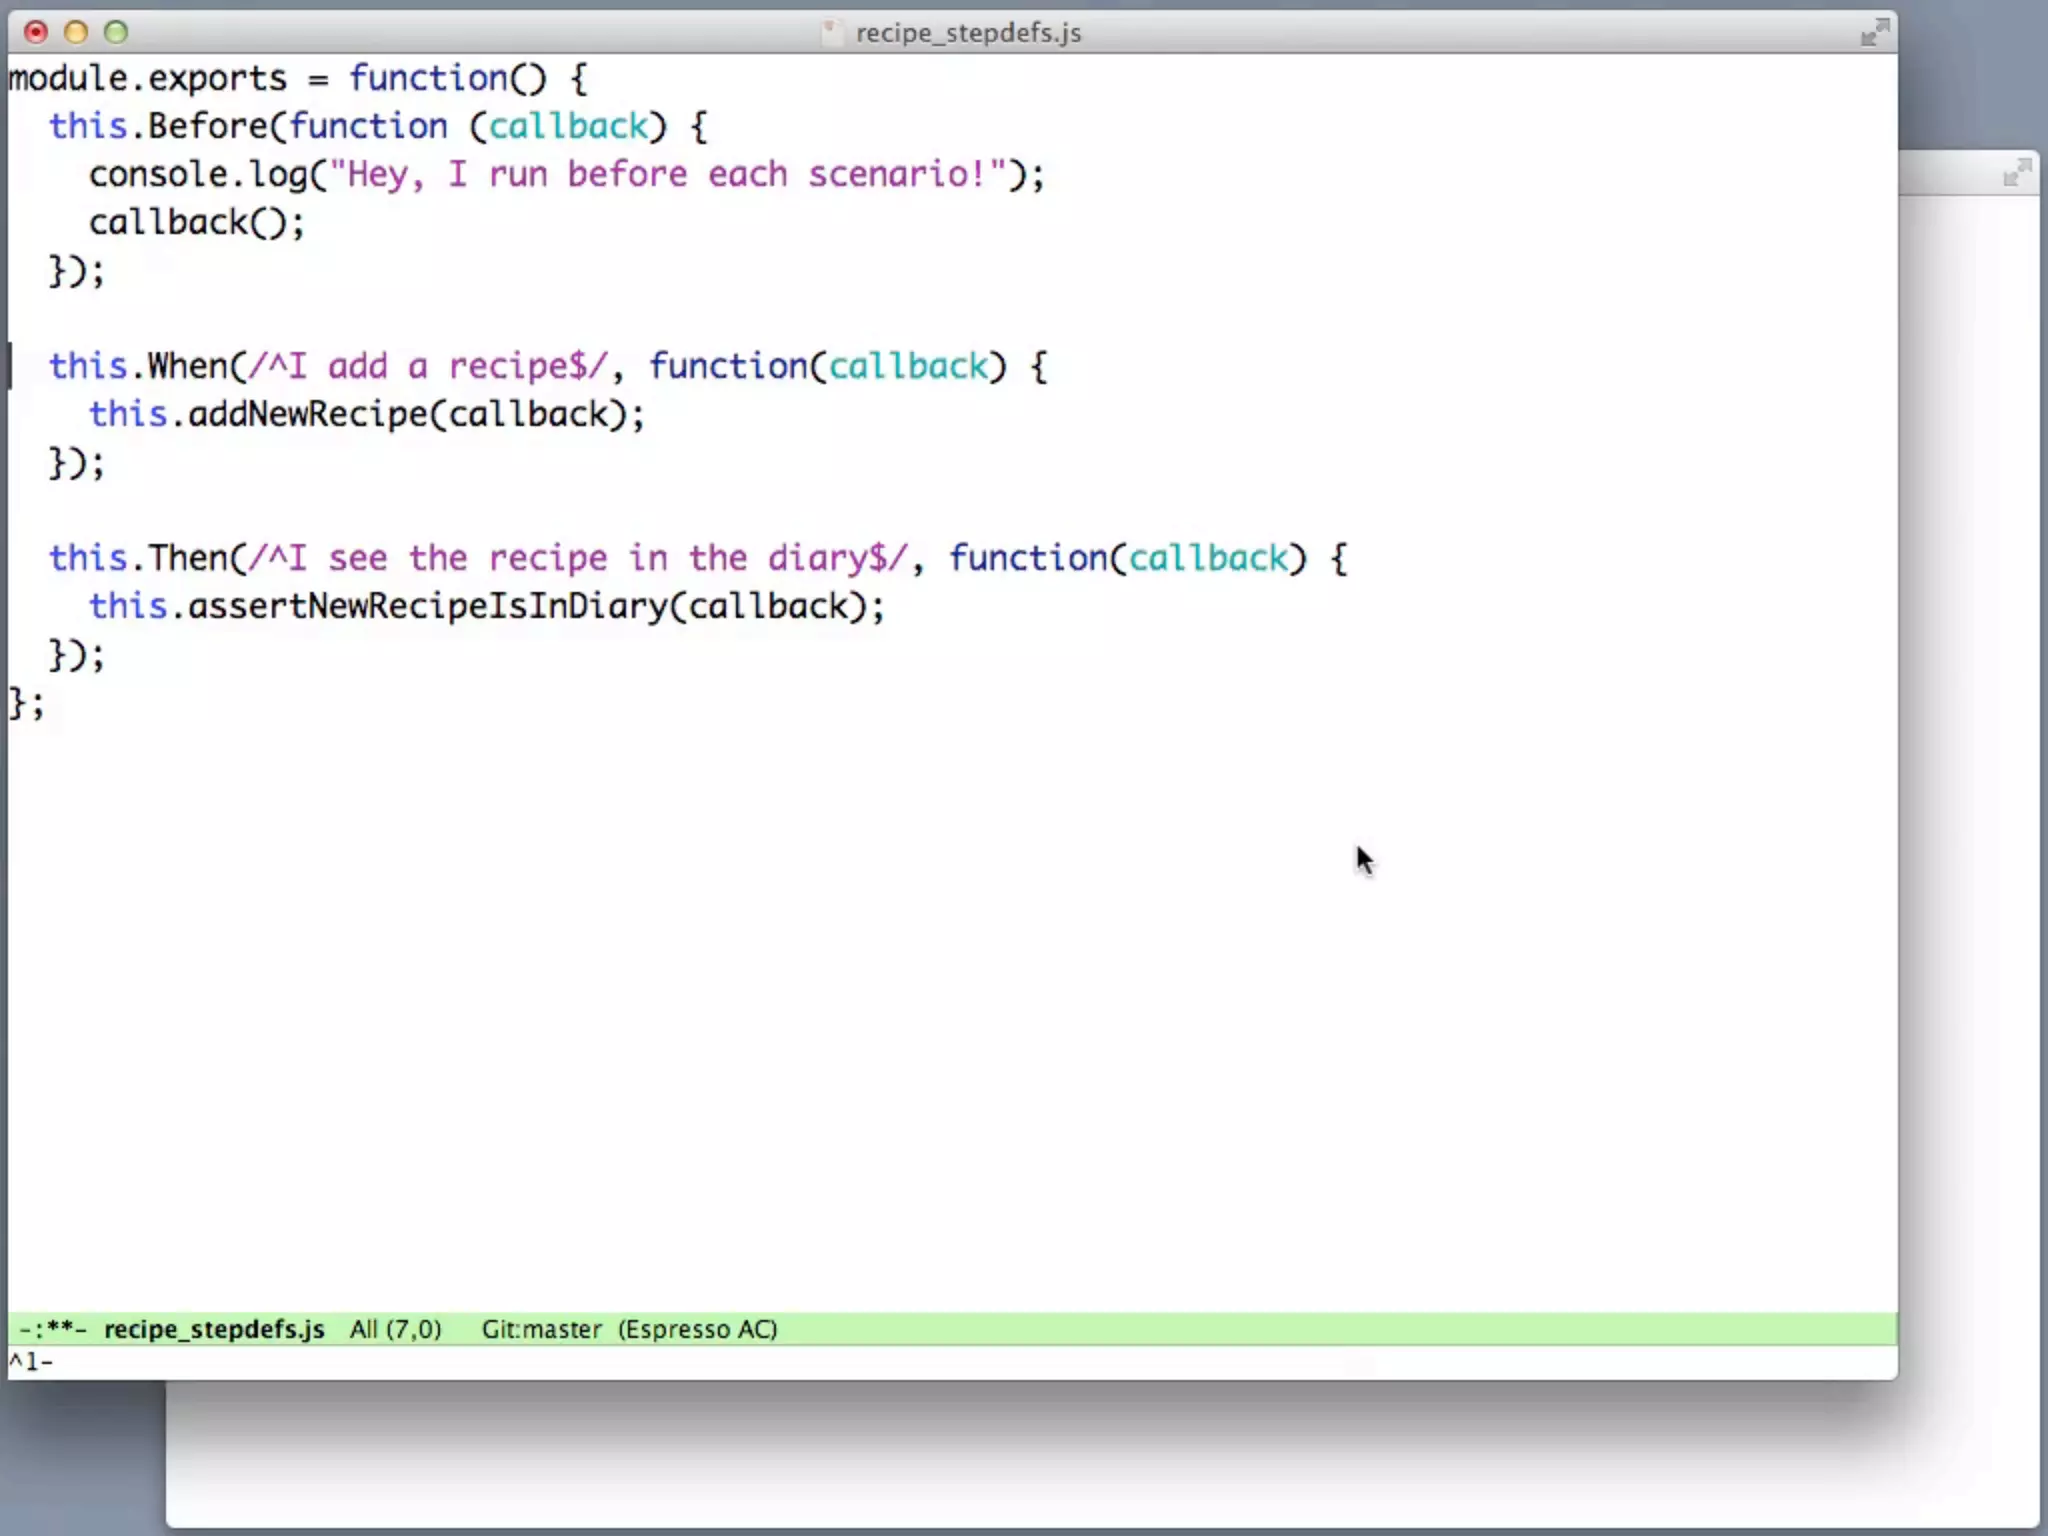Click the minibuffer echo area showing ^1-
2048x1536 pixels.
(31, 1362)
